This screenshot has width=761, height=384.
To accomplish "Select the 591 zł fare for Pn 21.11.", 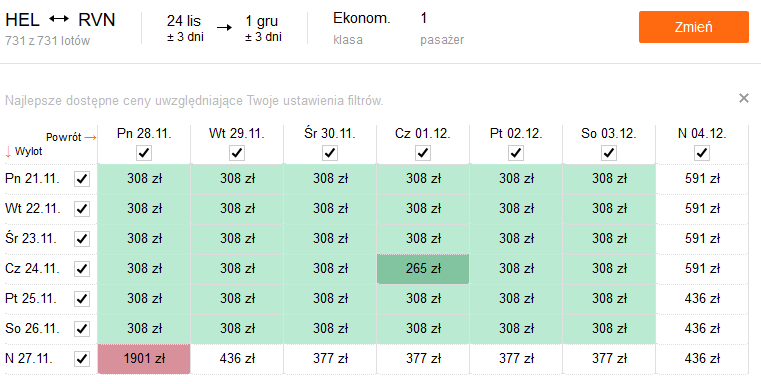I will [x=702, y=179].
